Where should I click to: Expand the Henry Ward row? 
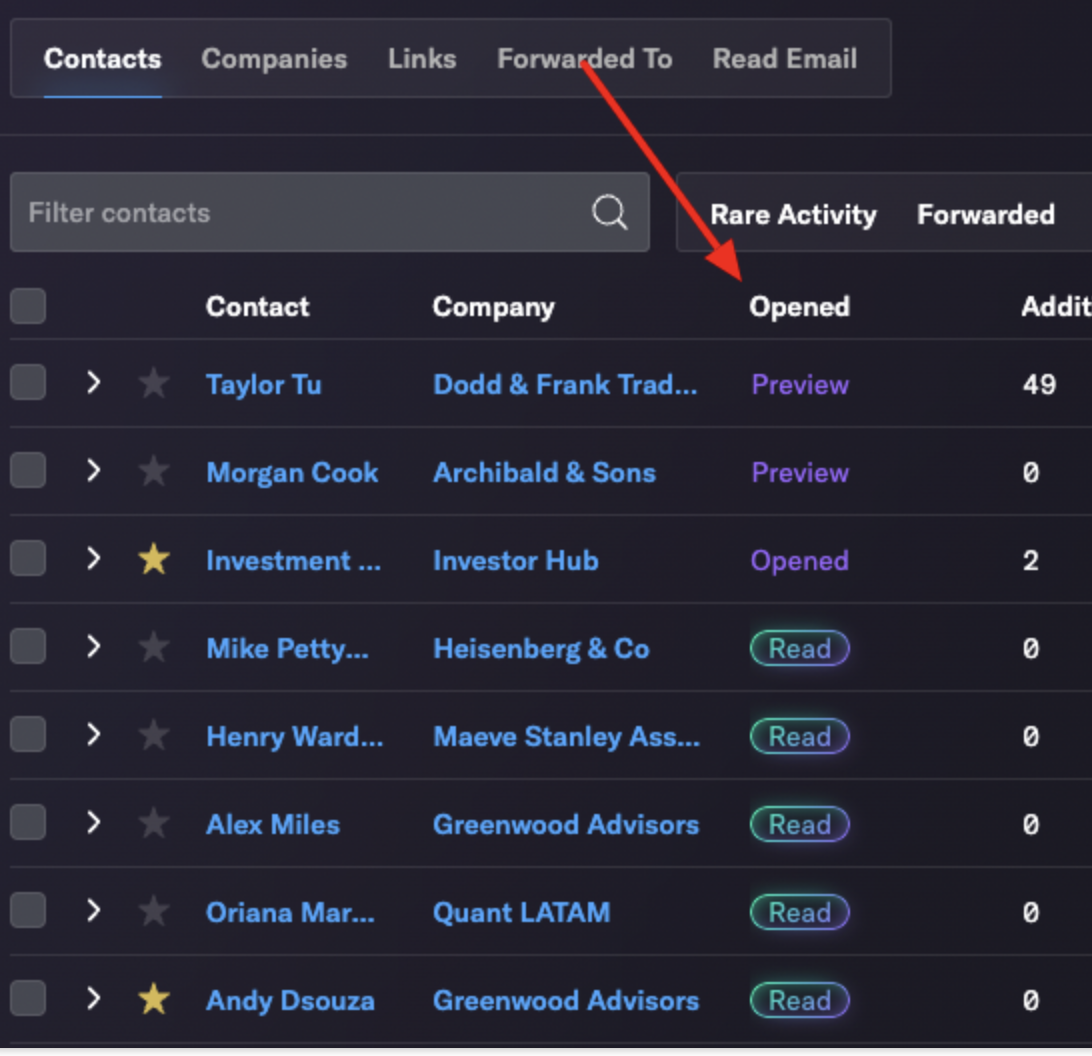tap(94, 734)
